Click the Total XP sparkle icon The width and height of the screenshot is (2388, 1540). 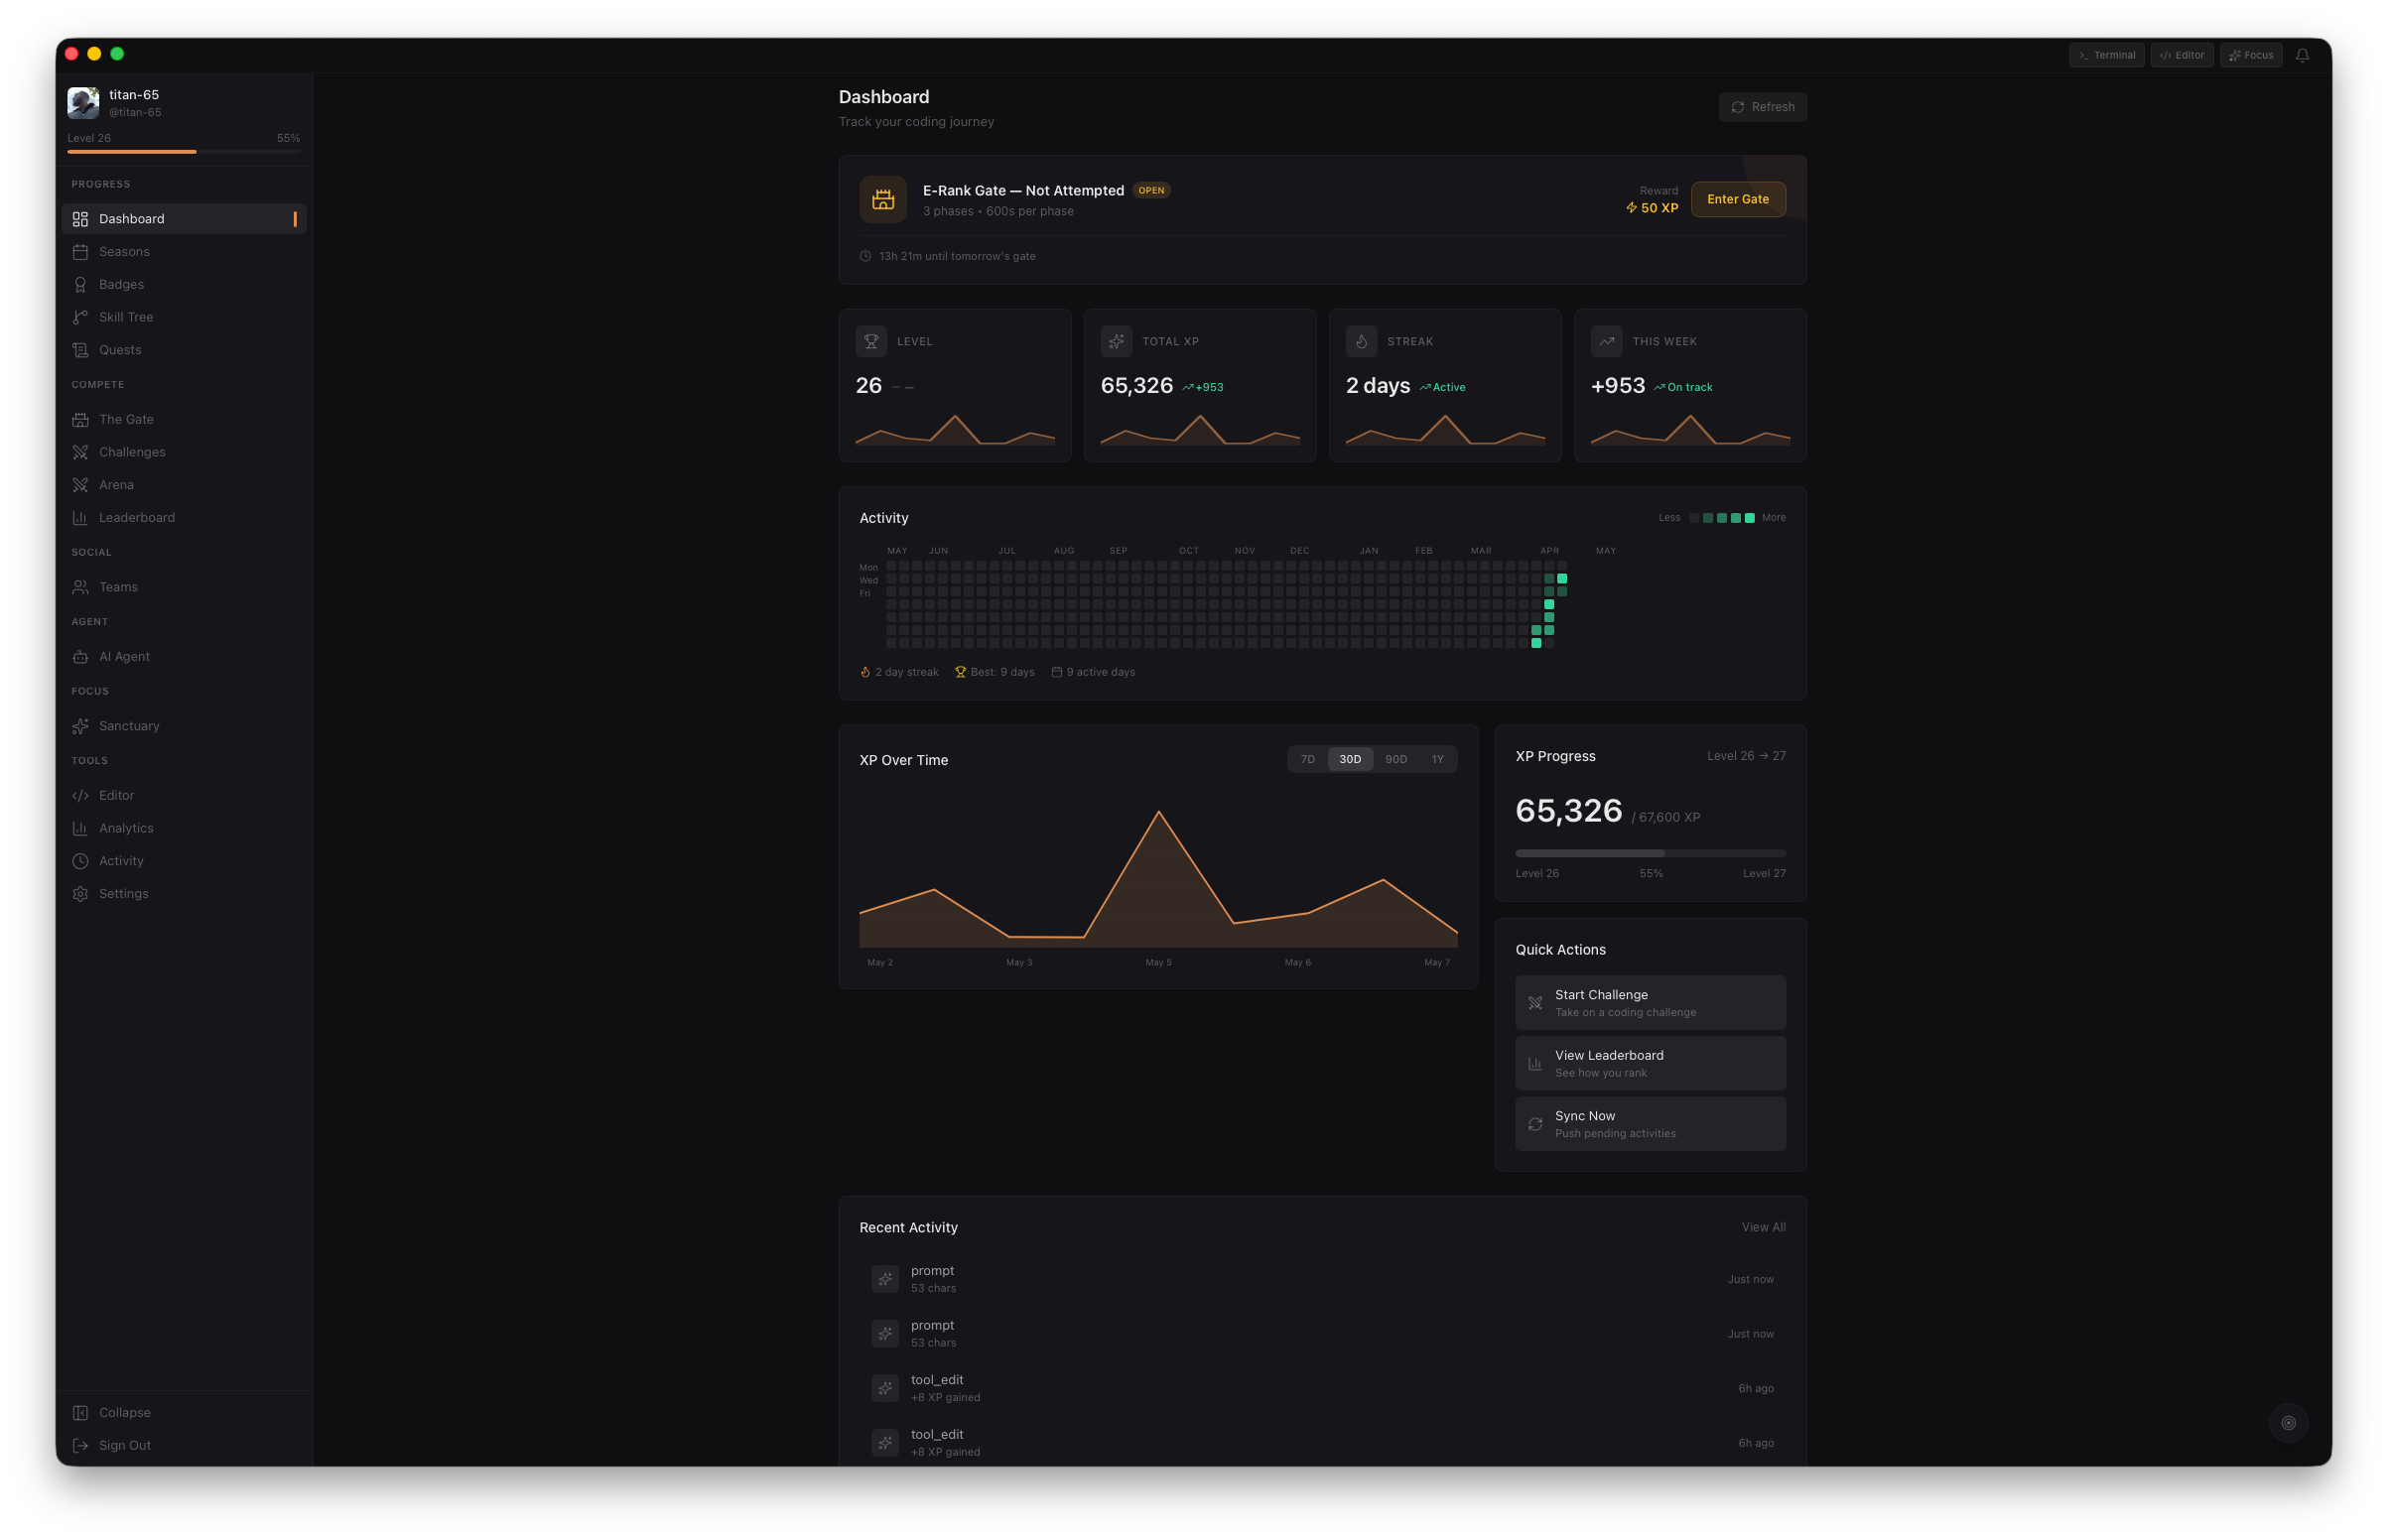click(1116, 341)
